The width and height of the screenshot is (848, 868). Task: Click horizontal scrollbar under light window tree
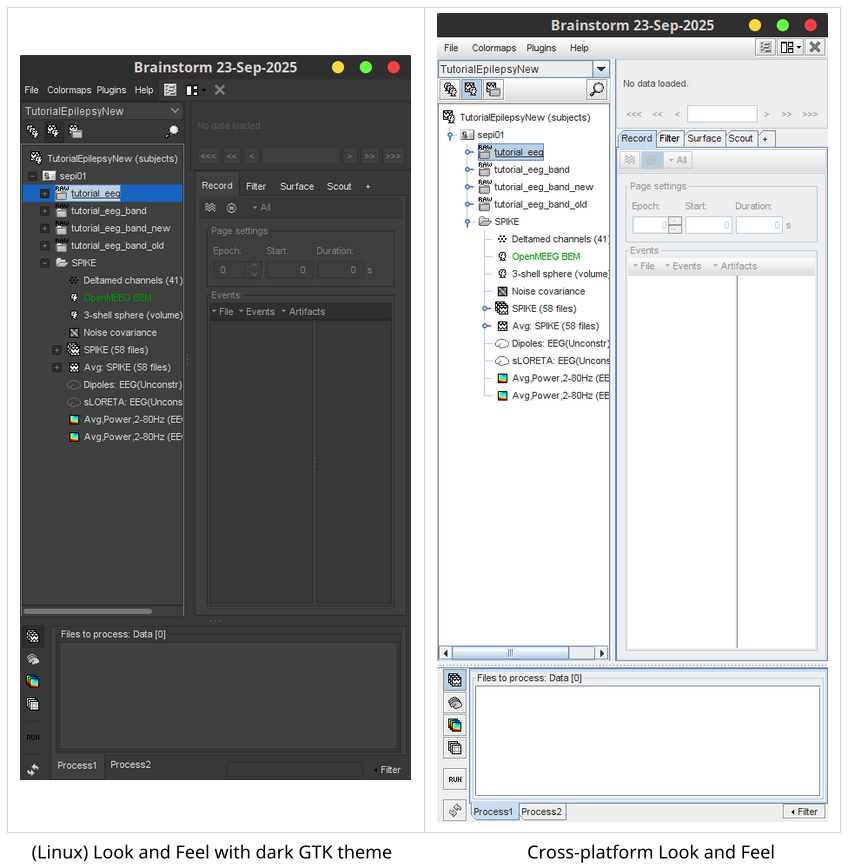(x=510, y=653)
